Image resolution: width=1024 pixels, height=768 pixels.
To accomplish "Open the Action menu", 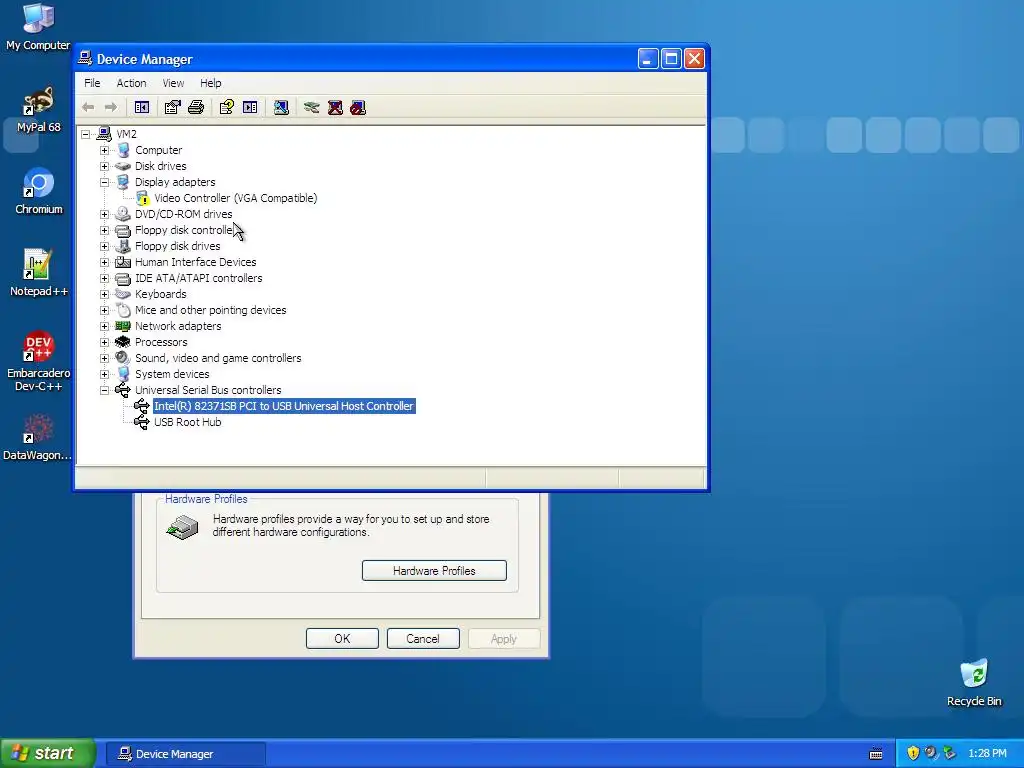I will (x=131, y=83).
